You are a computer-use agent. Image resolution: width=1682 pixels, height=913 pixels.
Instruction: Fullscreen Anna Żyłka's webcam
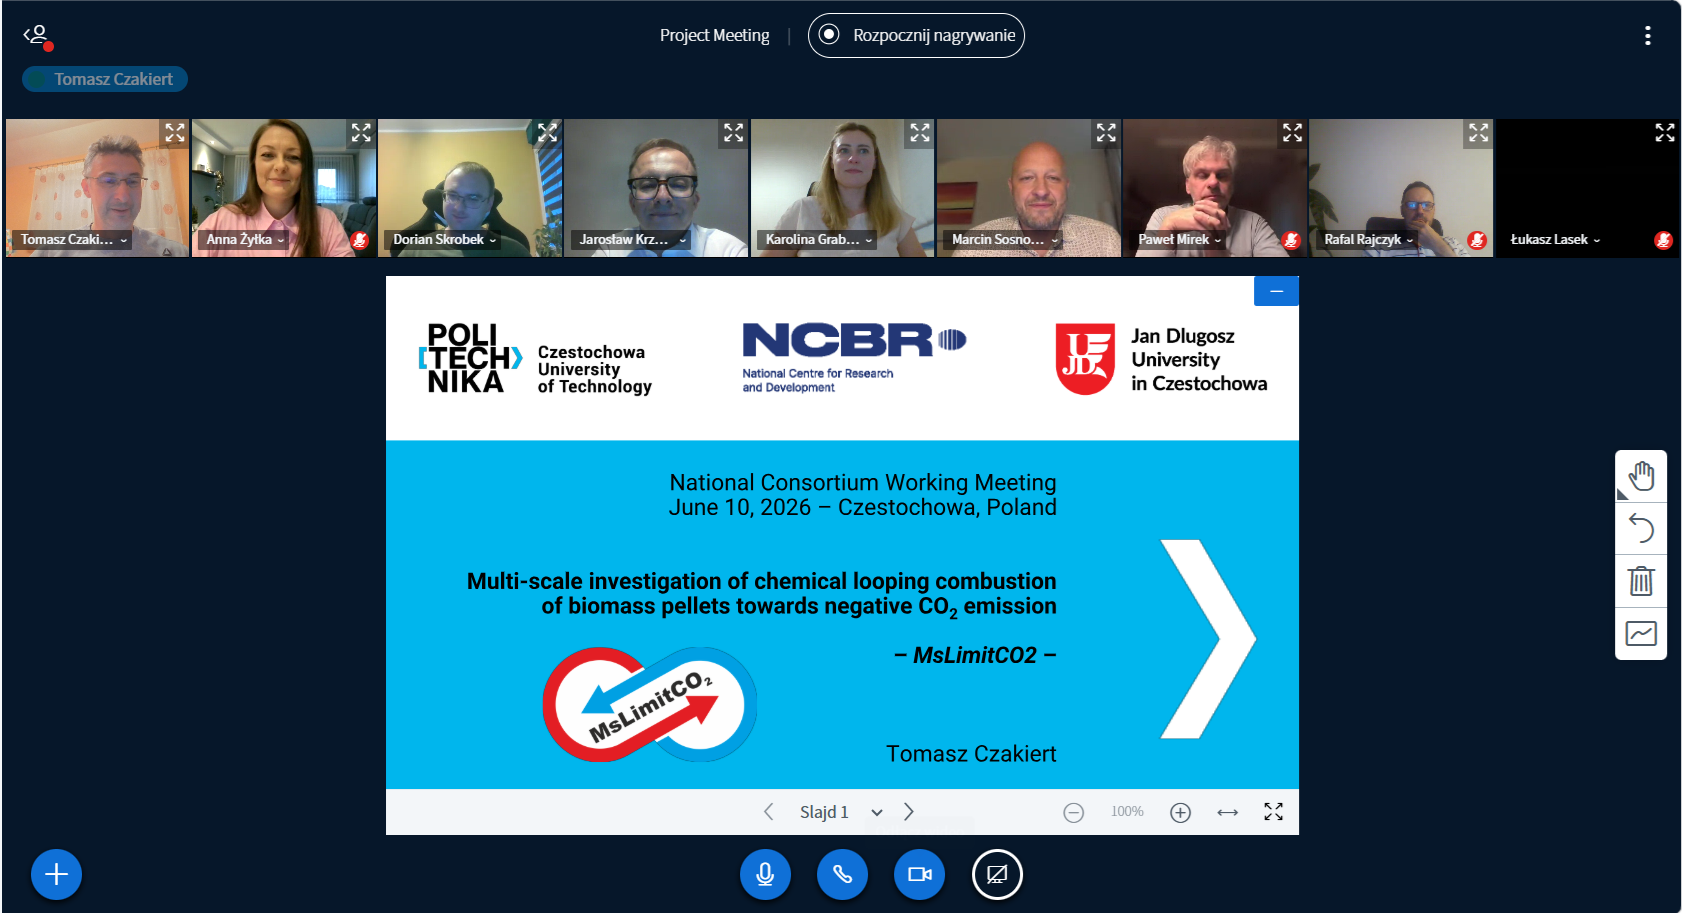(361, 133)
